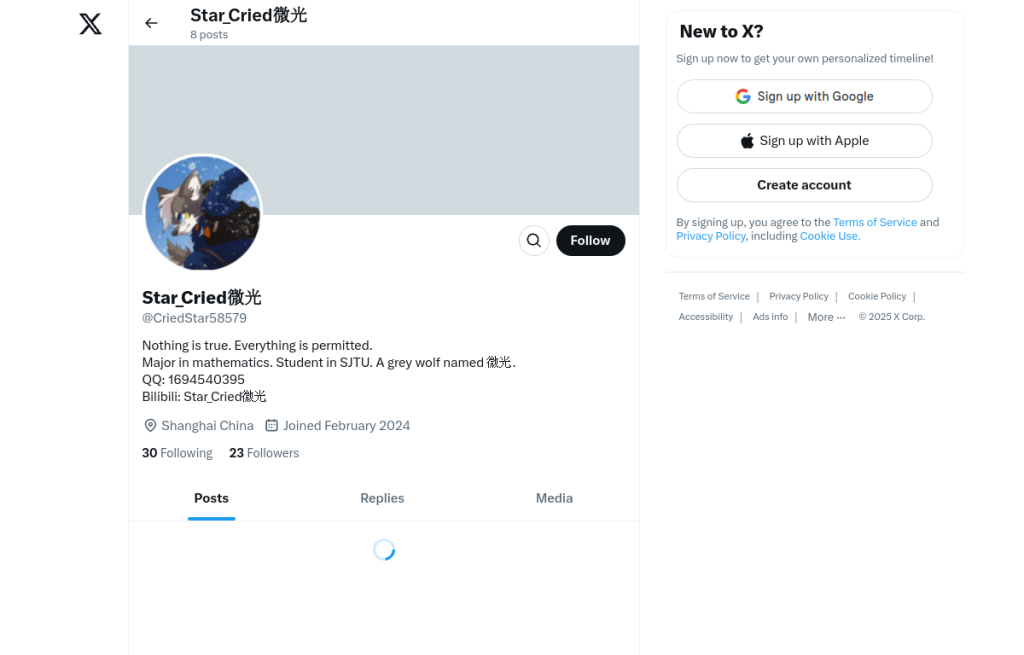
Task: Go back using the arrow icon
Action: tap(152, 24)
